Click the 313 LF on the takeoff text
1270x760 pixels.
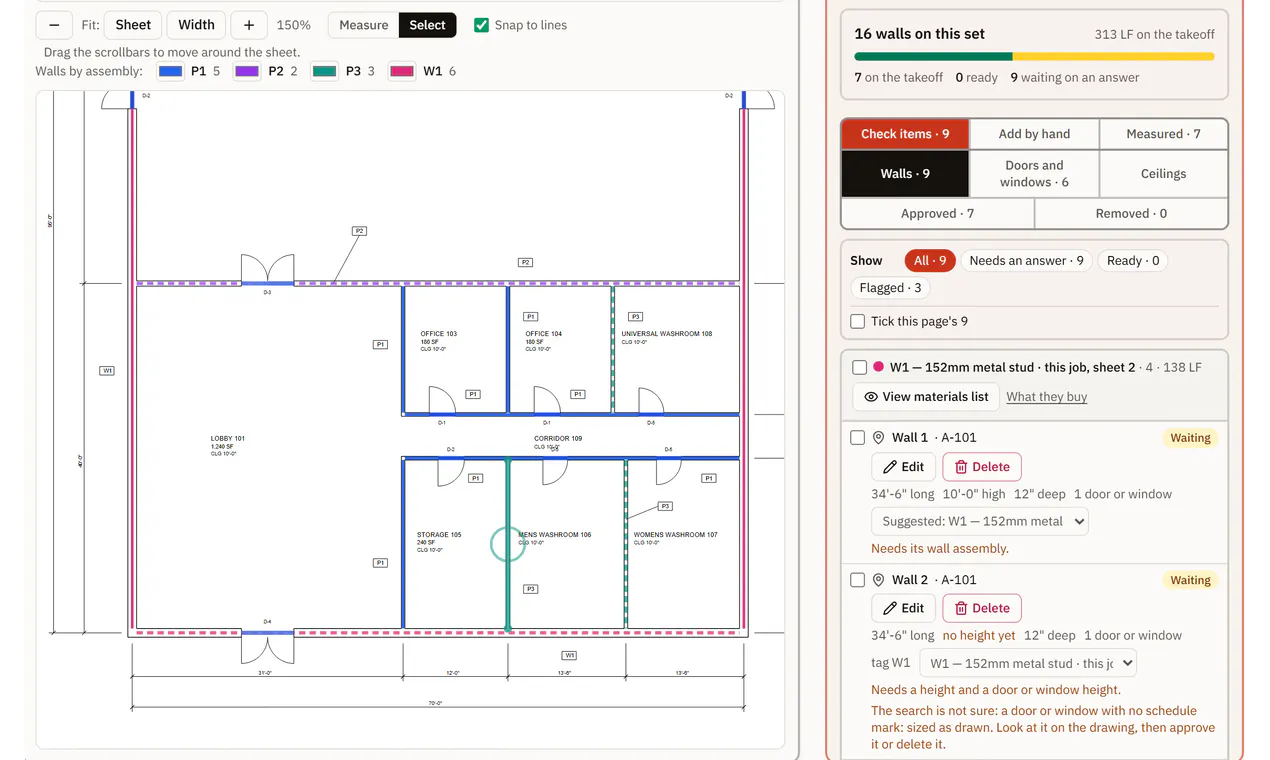(x=1154, y=34)
